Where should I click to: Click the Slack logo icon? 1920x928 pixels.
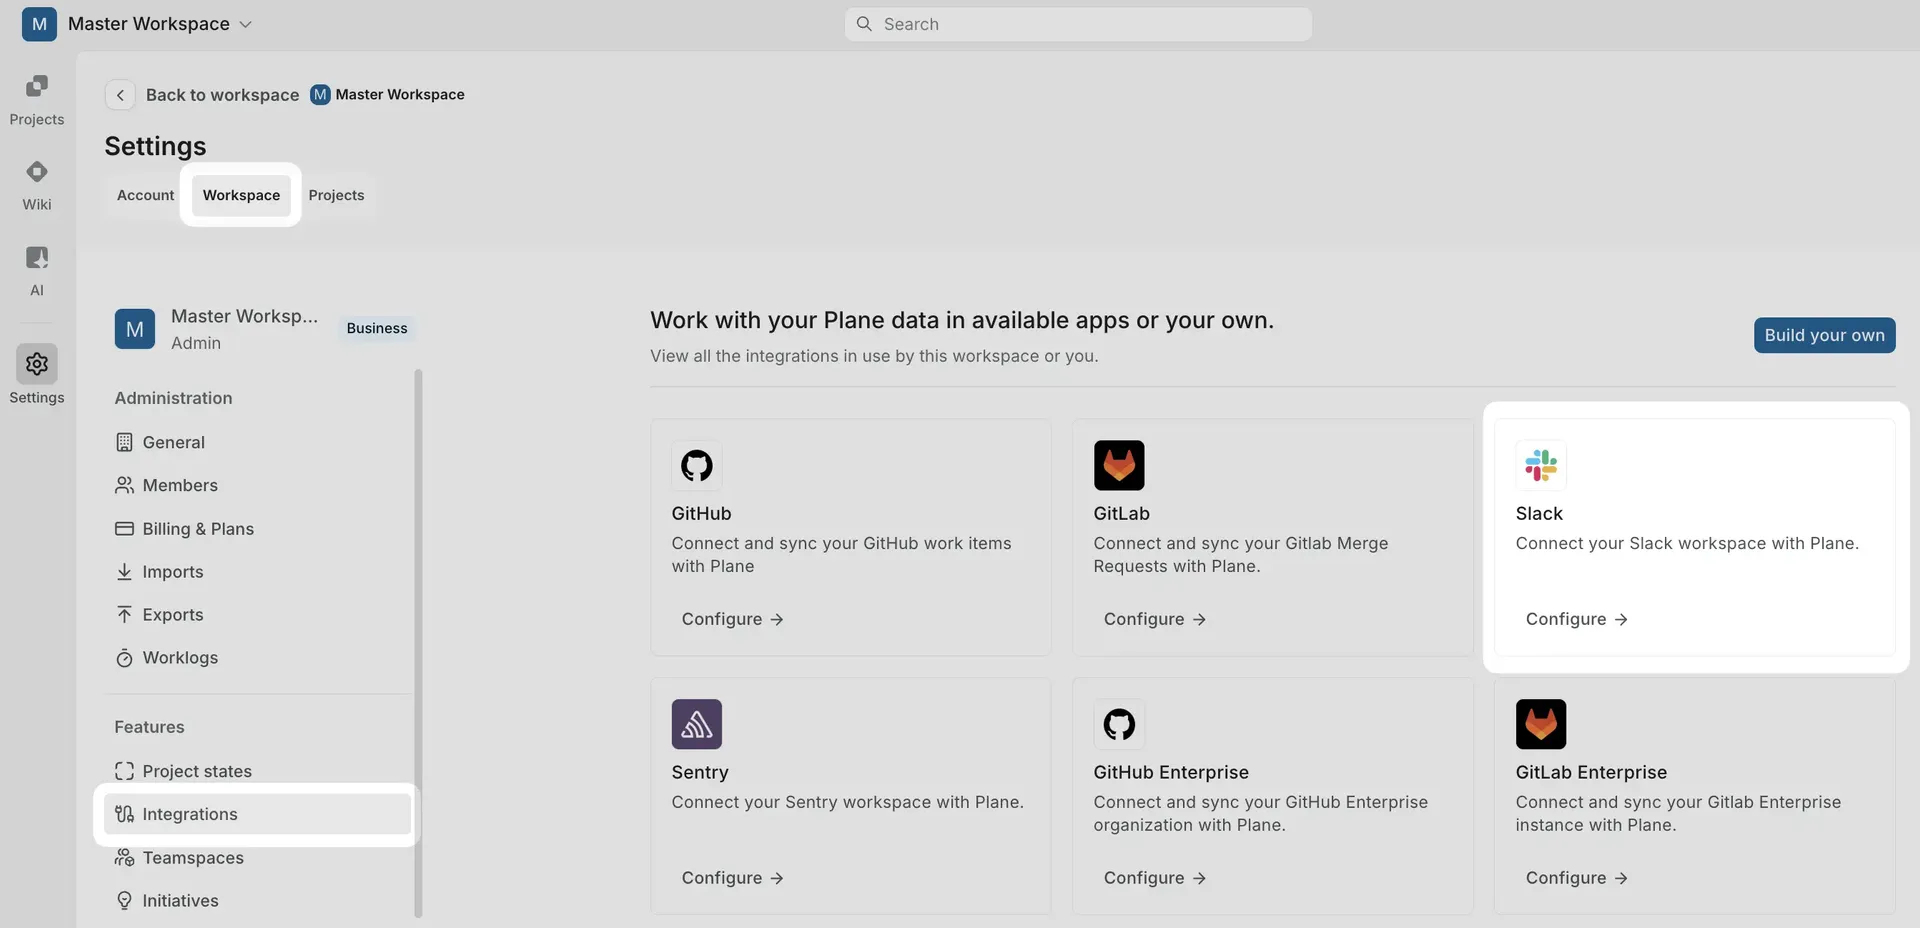click(1541, 465)
